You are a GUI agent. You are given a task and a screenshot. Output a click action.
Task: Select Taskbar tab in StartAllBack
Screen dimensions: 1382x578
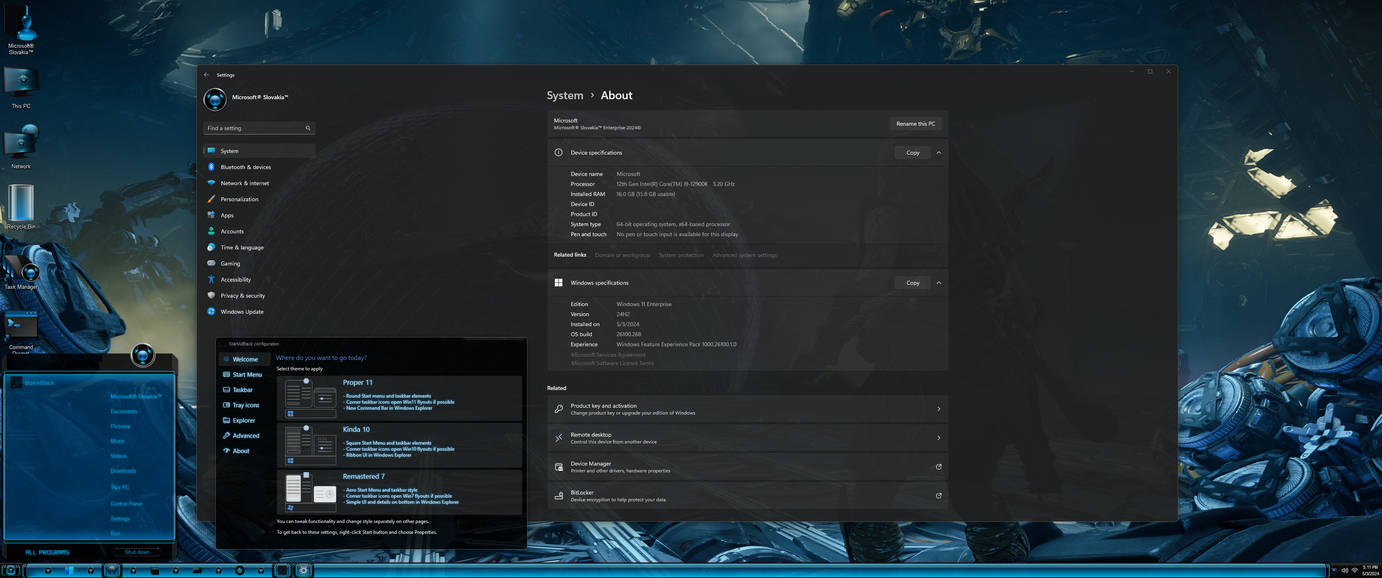tap(245, 390)
